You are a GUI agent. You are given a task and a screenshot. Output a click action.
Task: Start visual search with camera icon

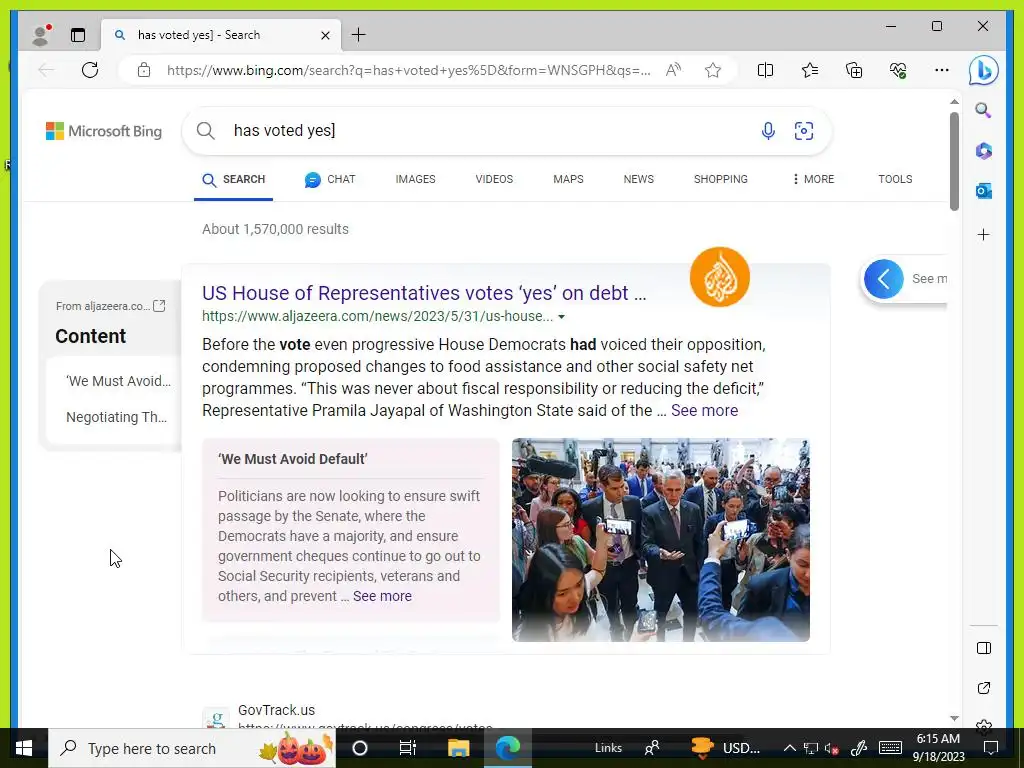point(804,131)
